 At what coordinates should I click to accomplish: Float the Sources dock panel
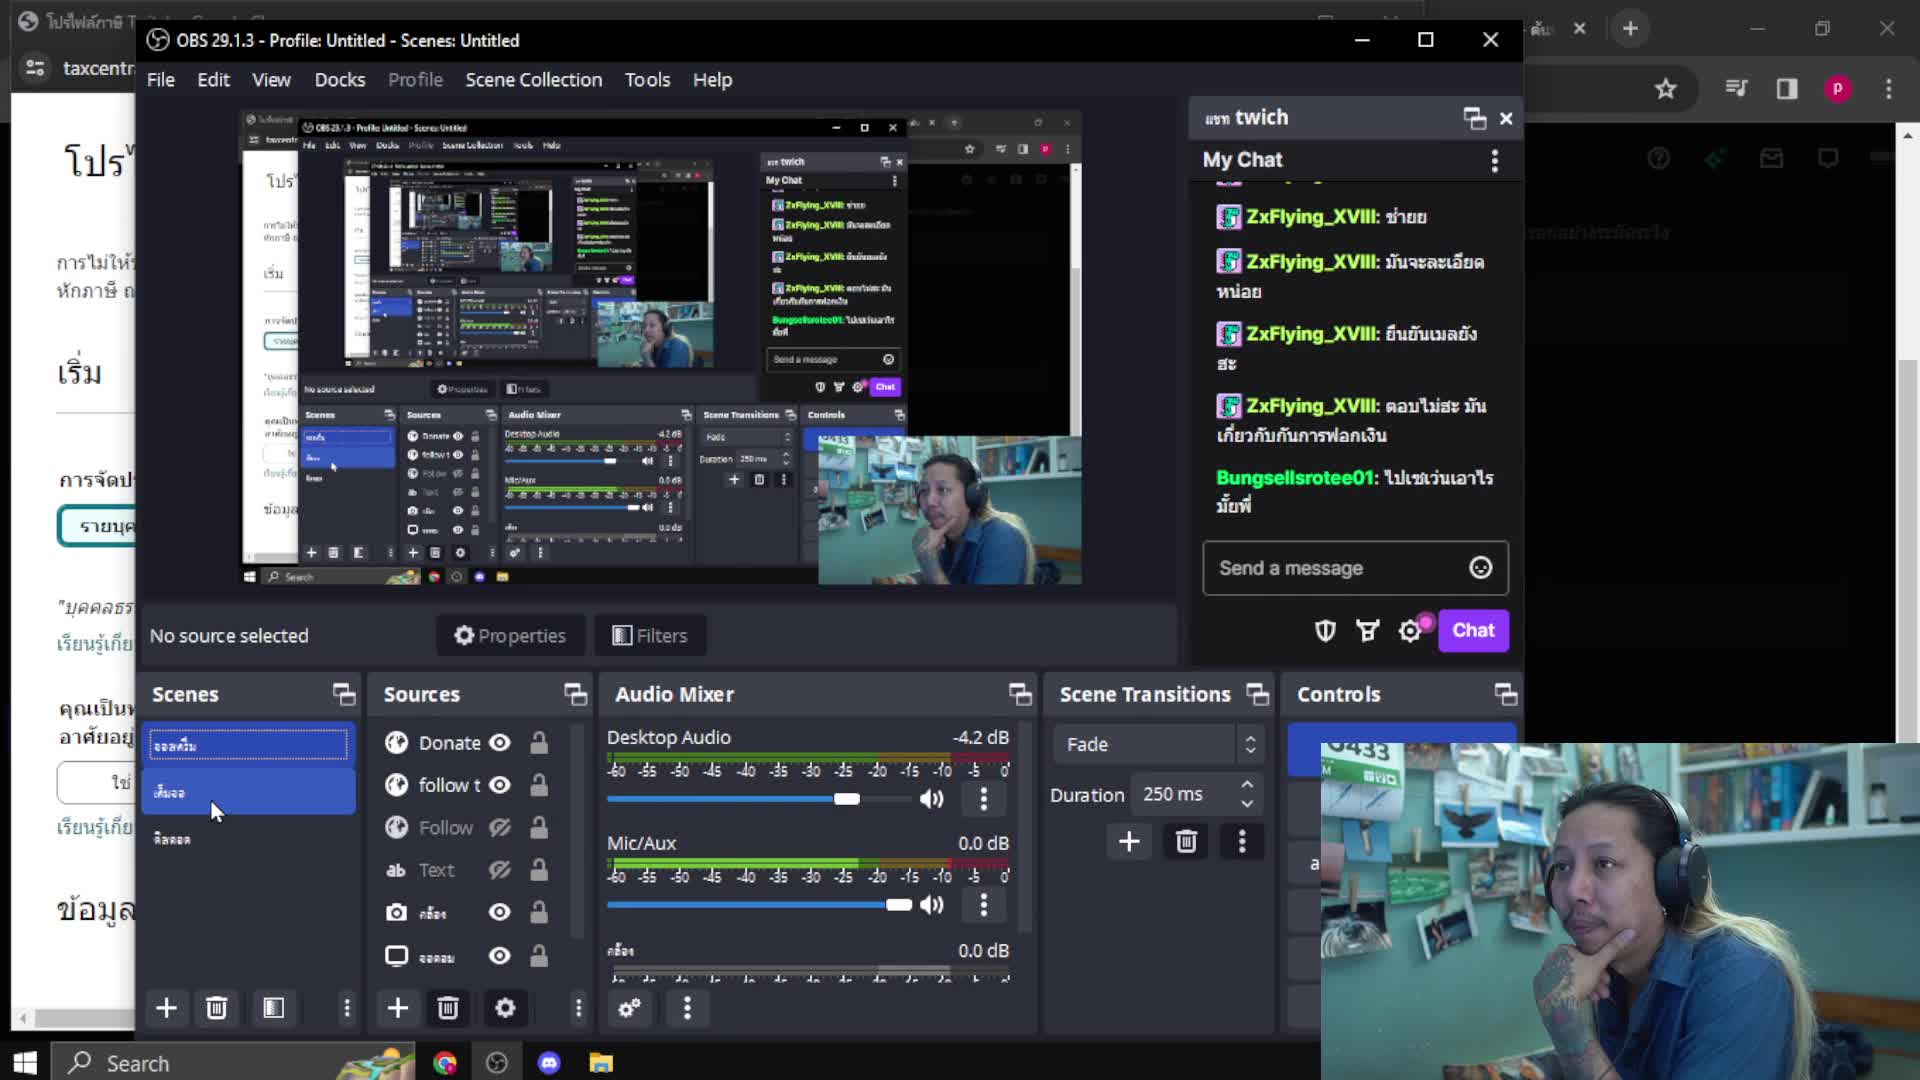tap(576, 694)
